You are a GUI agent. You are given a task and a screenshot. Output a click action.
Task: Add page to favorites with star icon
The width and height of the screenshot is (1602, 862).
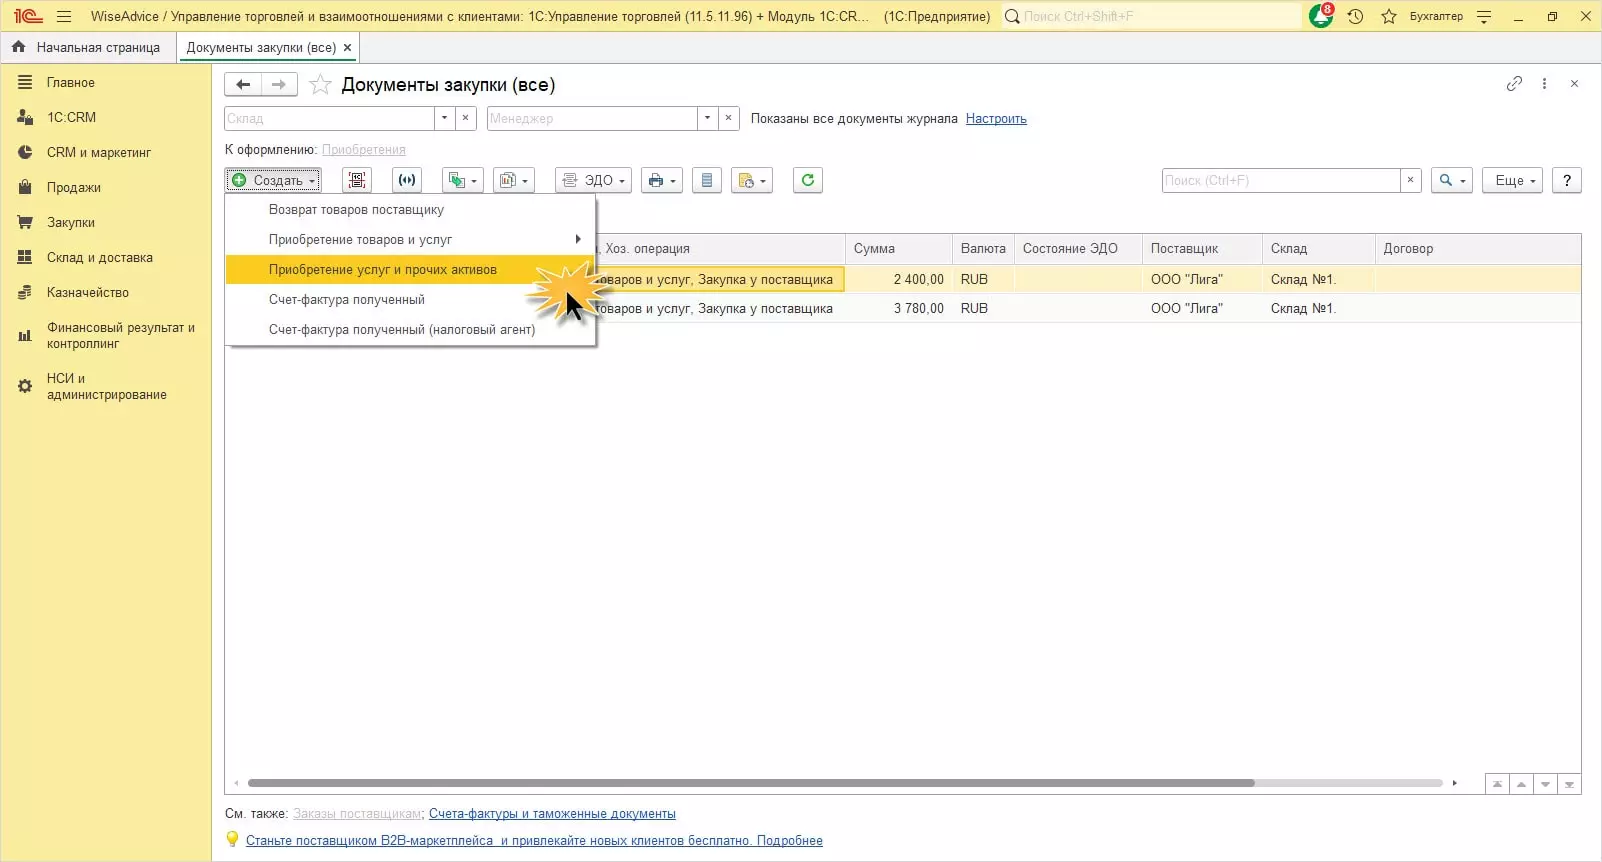(x=320, y=85)
